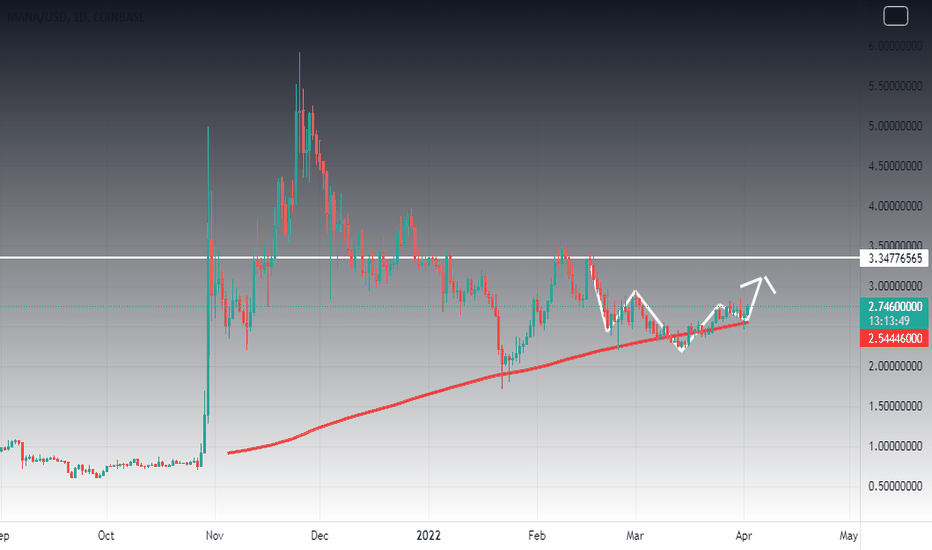Screen dimensions: 932x550
Task: Click the 6.00000000 price axis label
Action: [895, 46]
